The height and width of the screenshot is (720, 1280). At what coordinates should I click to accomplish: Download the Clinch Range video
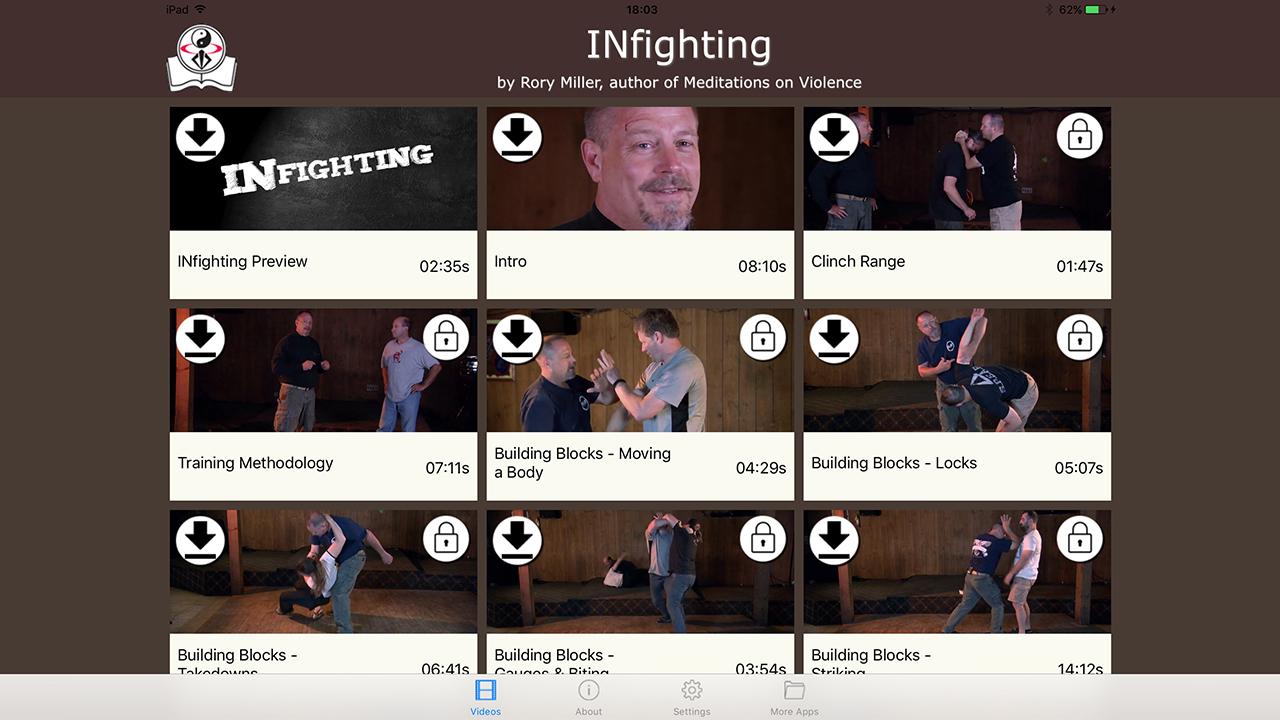click(x=834, y=137)
